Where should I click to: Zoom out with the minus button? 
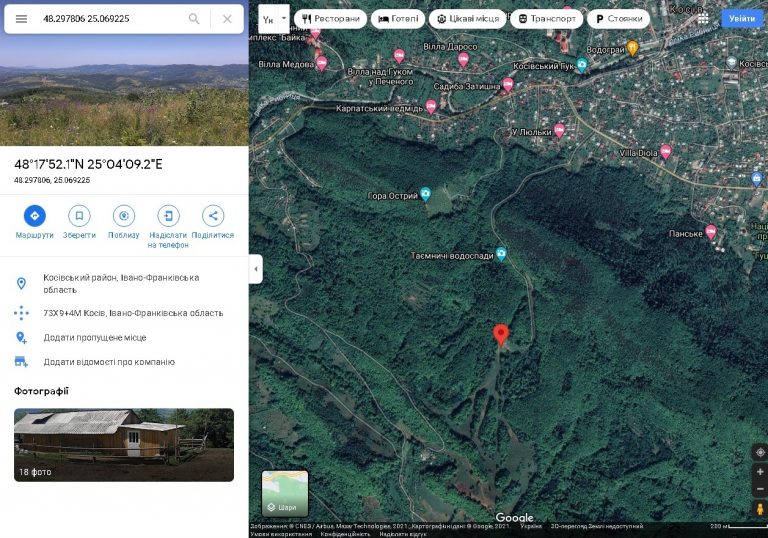(x=760, y=489)
